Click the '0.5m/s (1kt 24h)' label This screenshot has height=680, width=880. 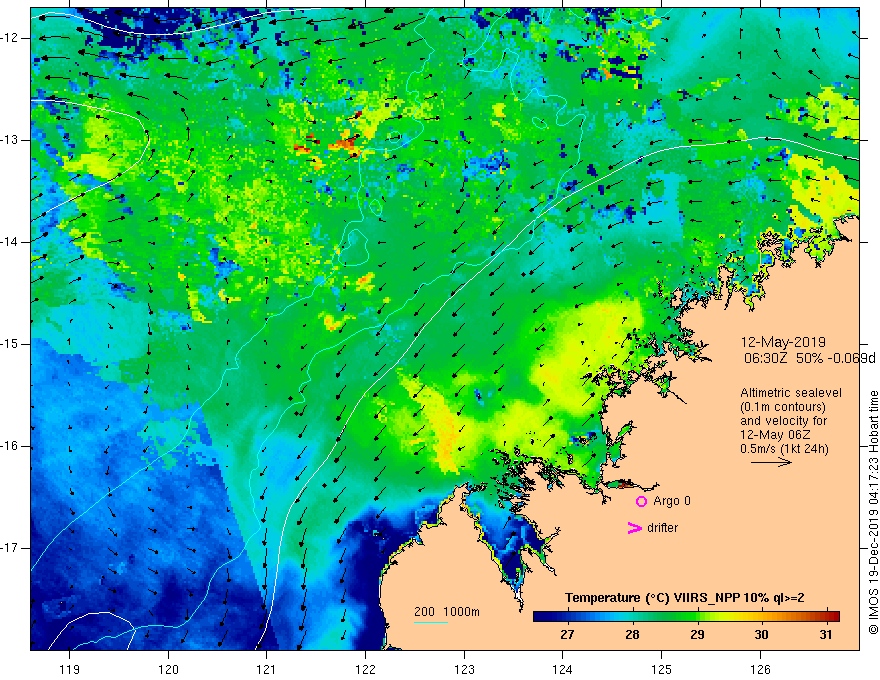tap(784, 449)
